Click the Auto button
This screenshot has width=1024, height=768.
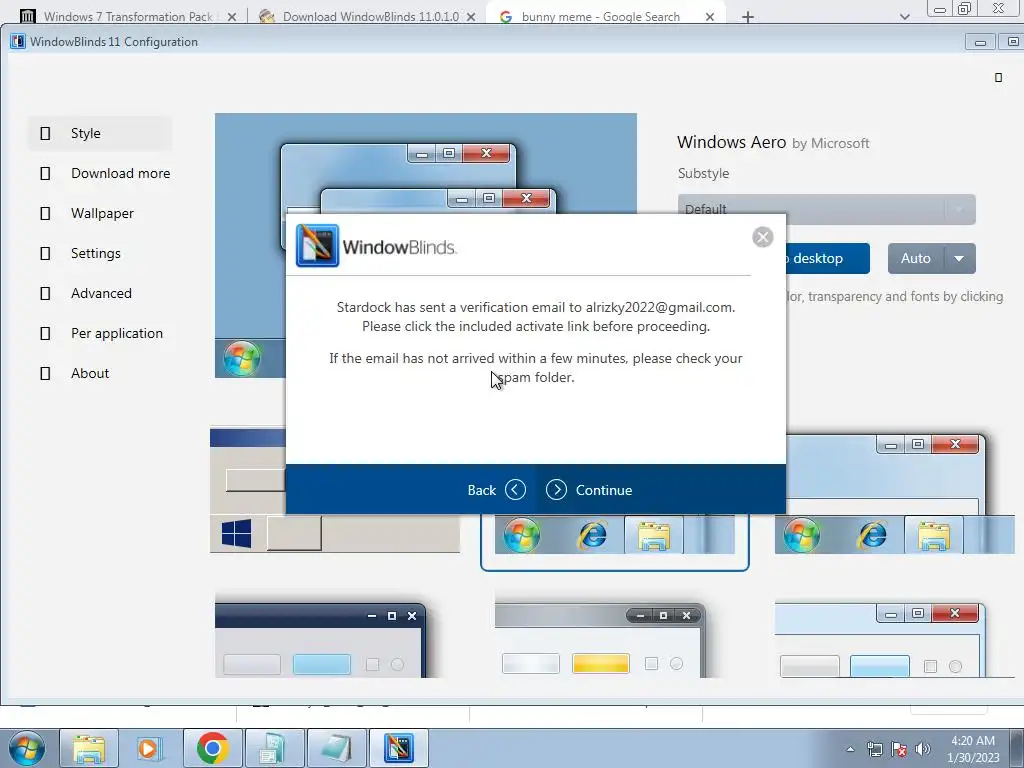[x=916, y=259]
